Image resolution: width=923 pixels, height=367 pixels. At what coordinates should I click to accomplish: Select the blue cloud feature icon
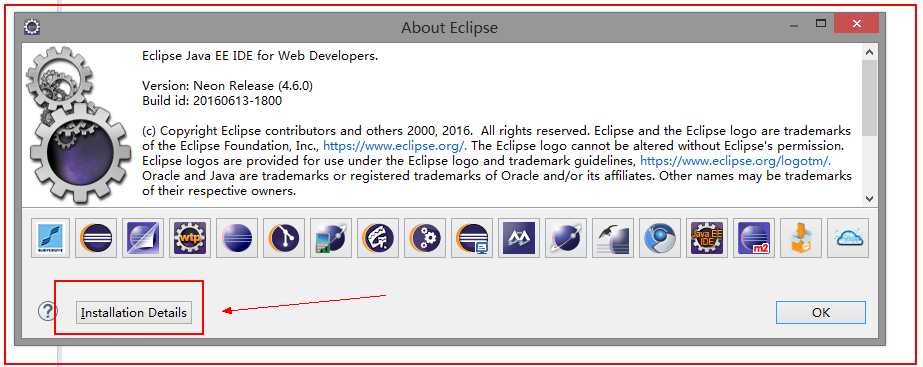848,238
